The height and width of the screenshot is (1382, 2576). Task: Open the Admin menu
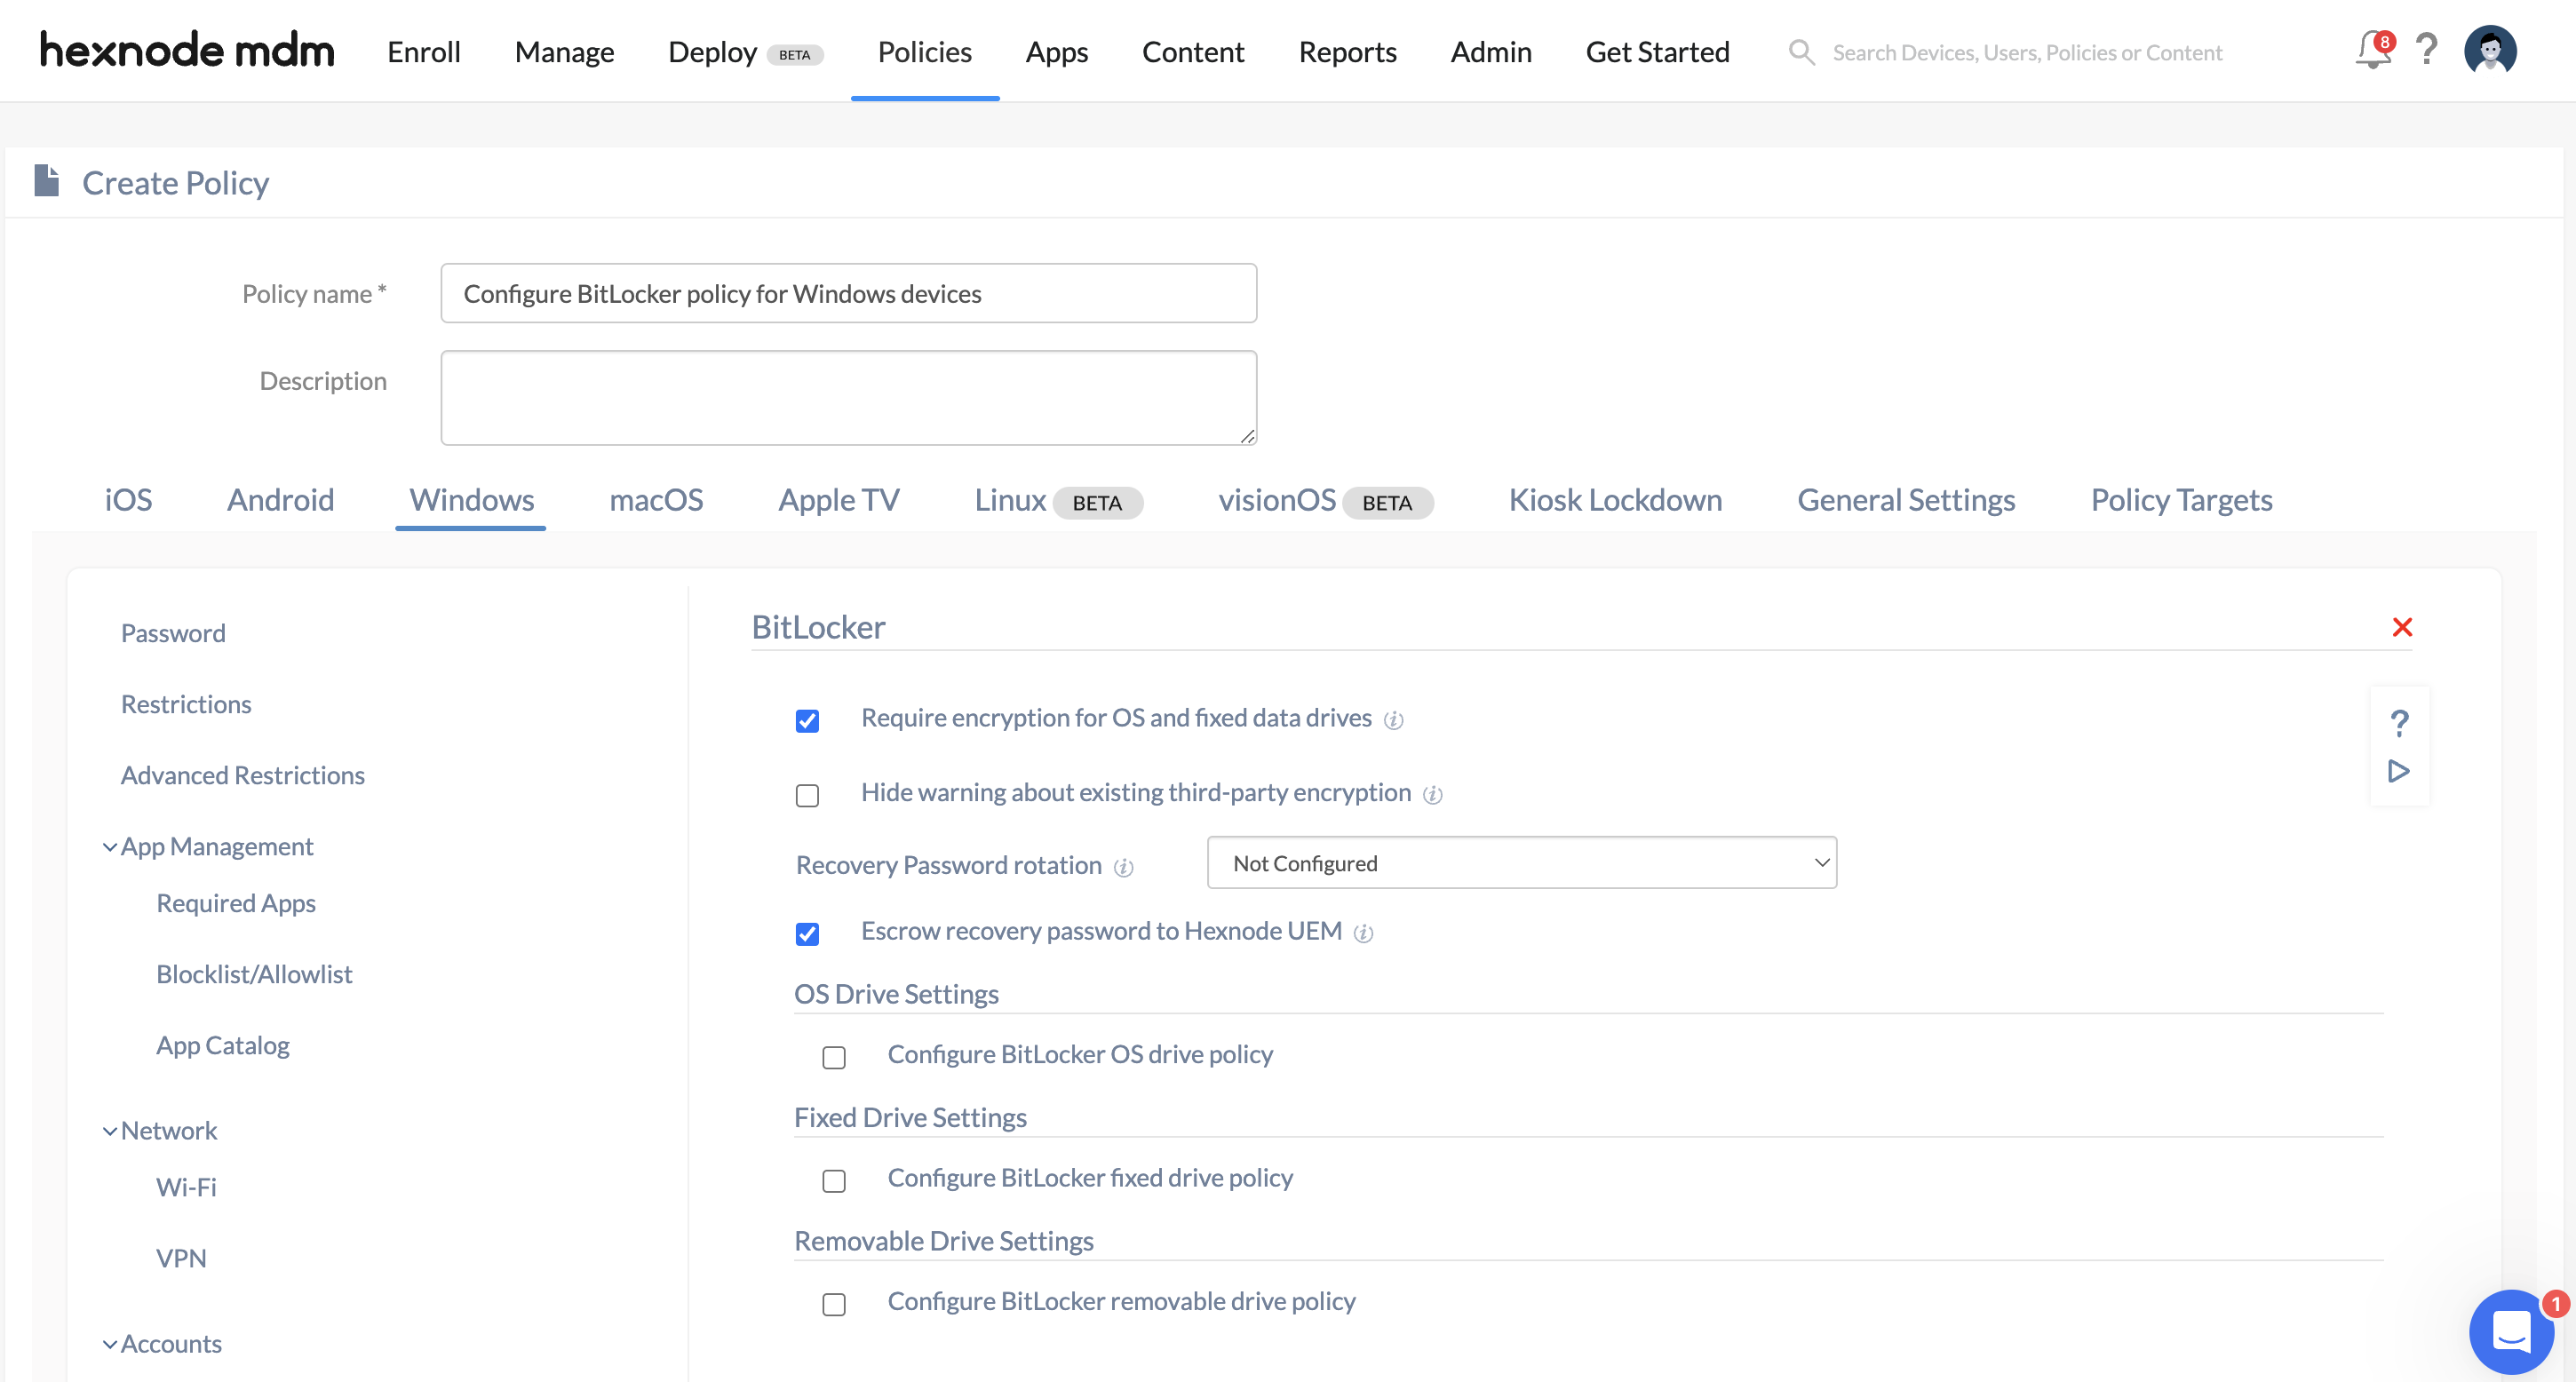(1490, 51)
